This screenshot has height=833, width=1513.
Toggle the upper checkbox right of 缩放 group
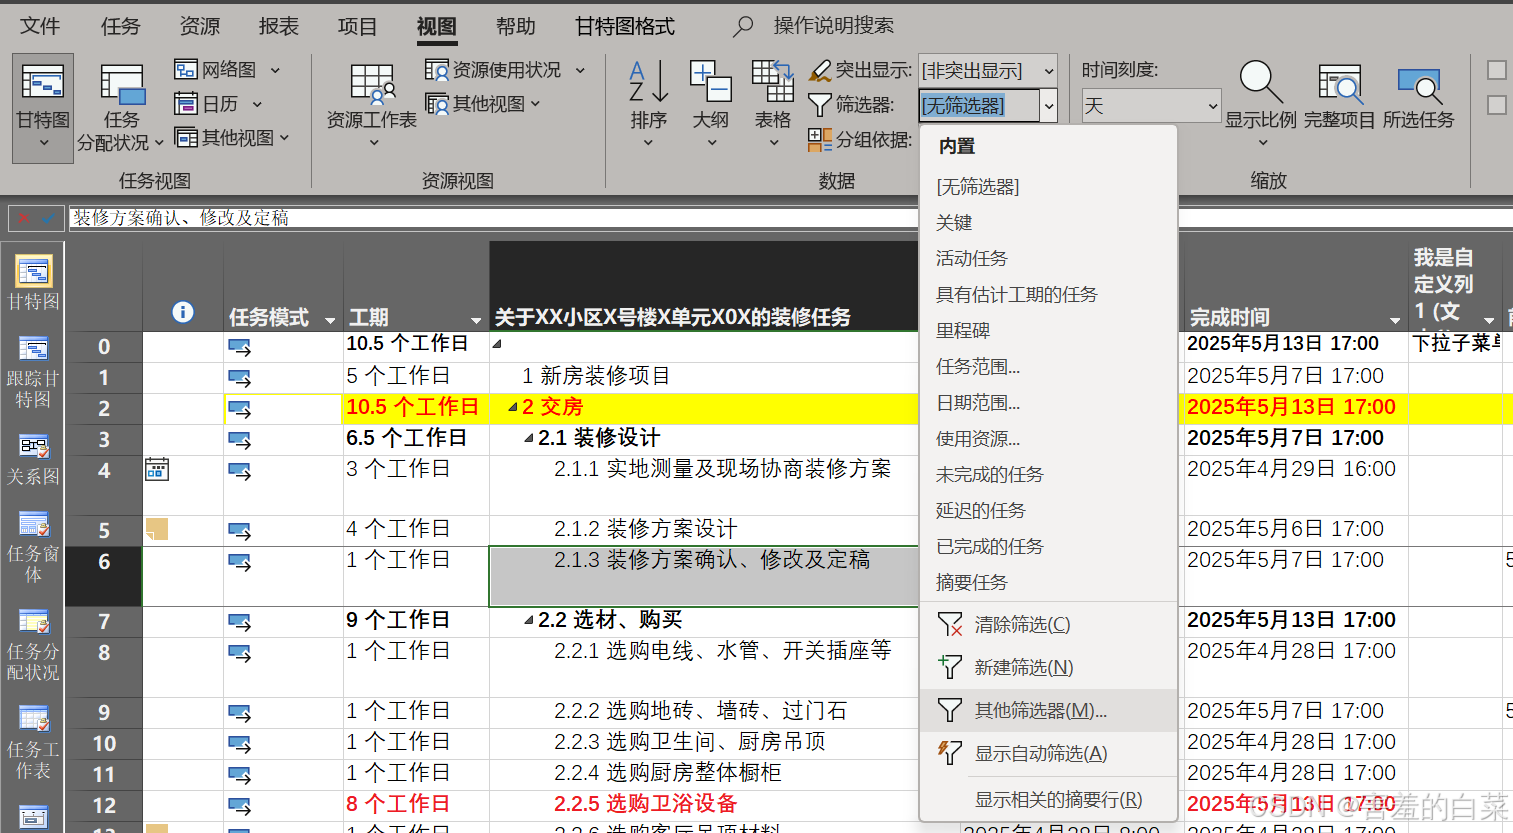[1497, 70]
